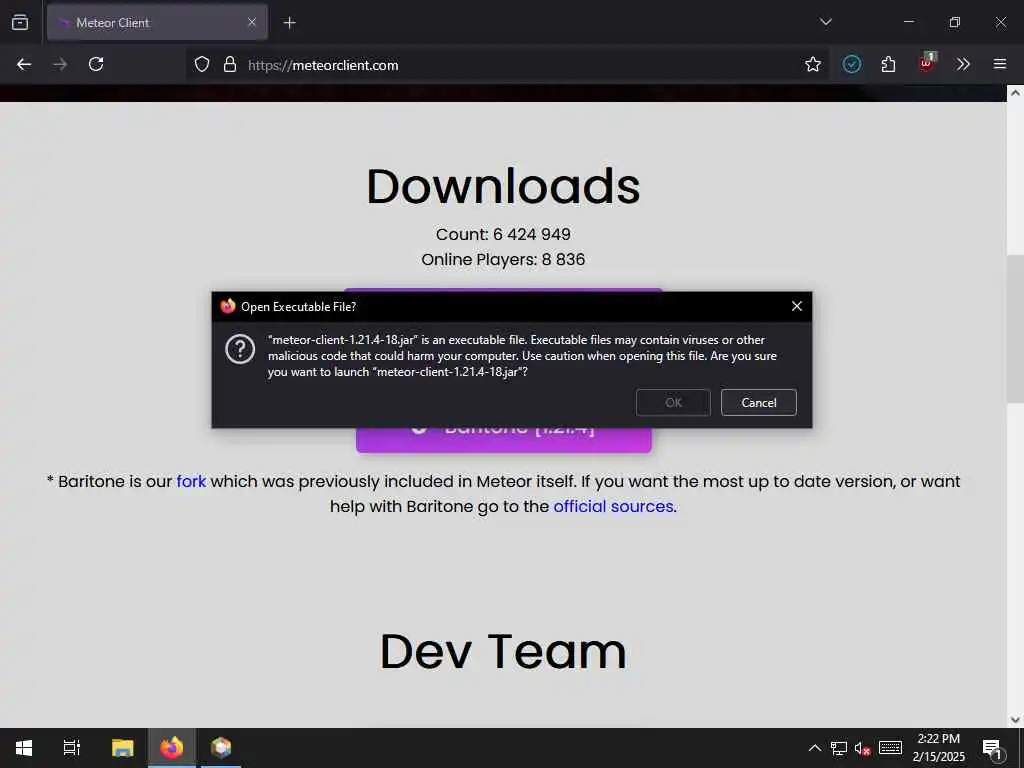The width and height of the screenshot is (1024, 768).
Task: Show hidden system tray icons
Action: pyautogui.click(x=814, y=748)
